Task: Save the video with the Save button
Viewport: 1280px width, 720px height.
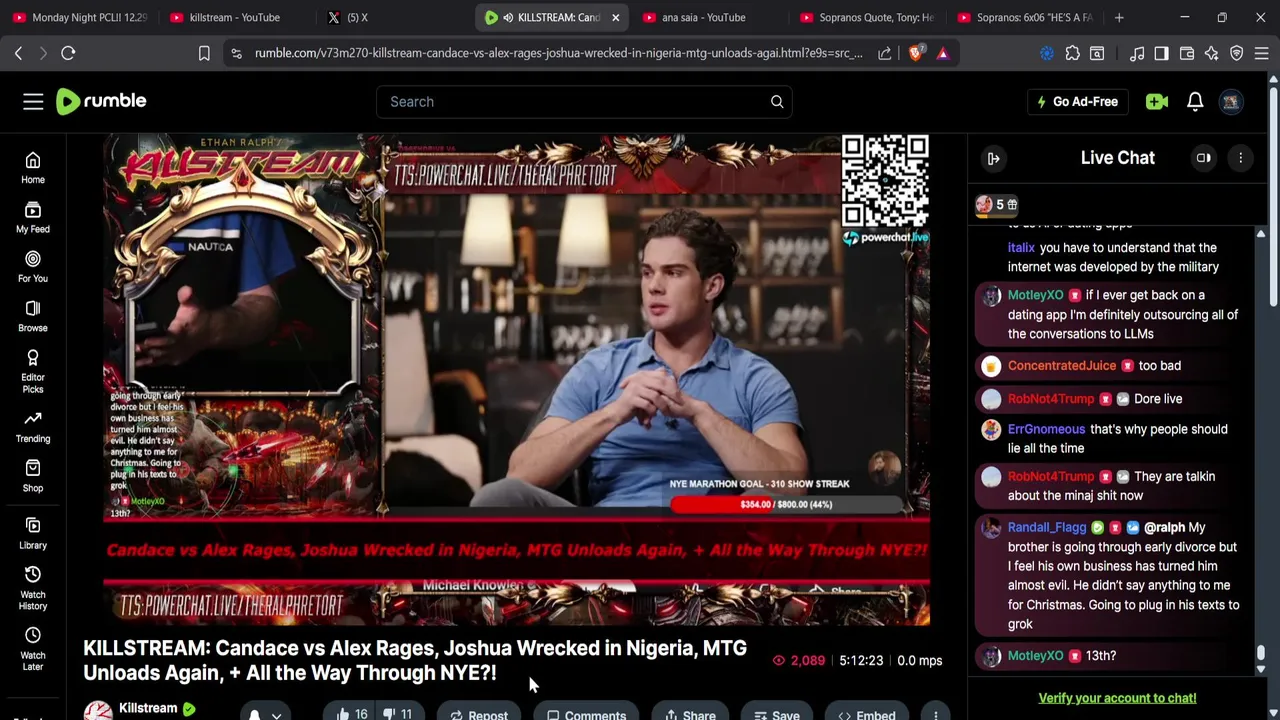Action: [776, 714]
